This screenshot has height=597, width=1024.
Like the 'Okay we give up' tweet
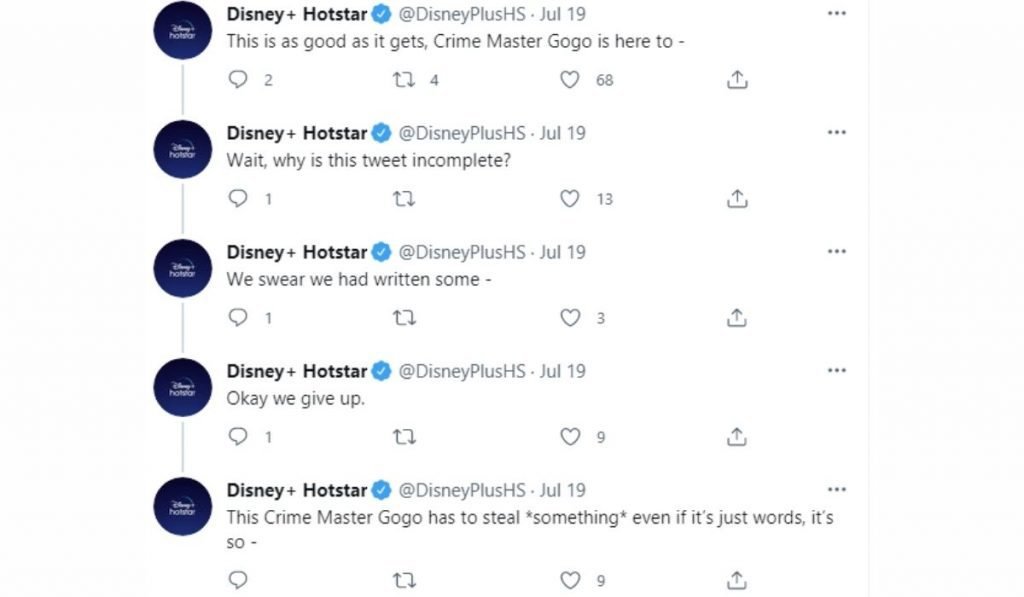pos(570,436)
